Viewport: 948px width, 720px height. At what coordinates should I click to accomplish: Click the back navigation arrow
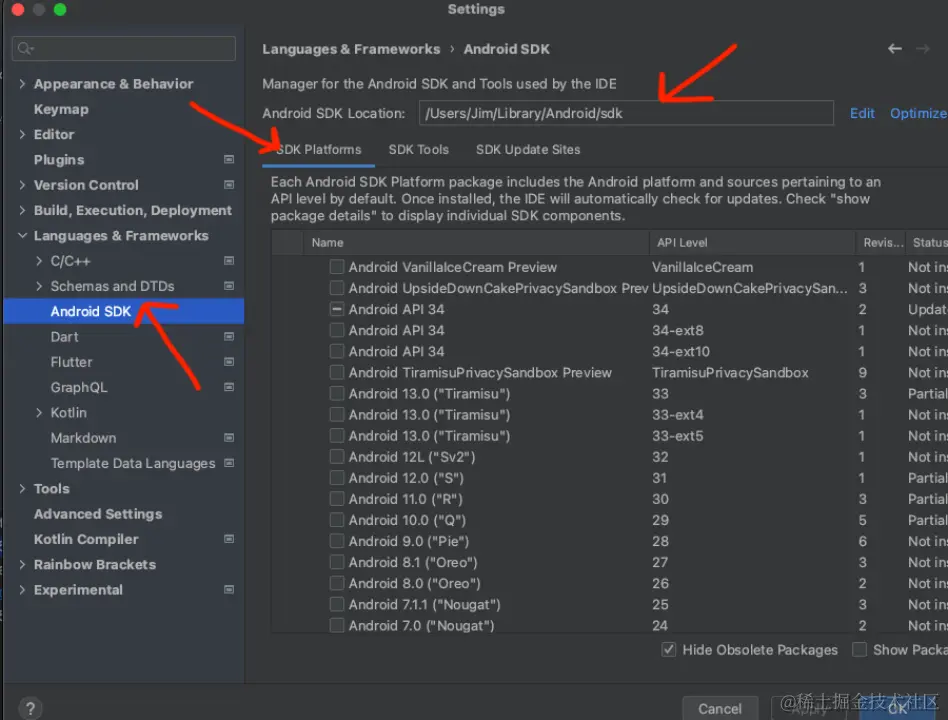(x=895, y=48)
